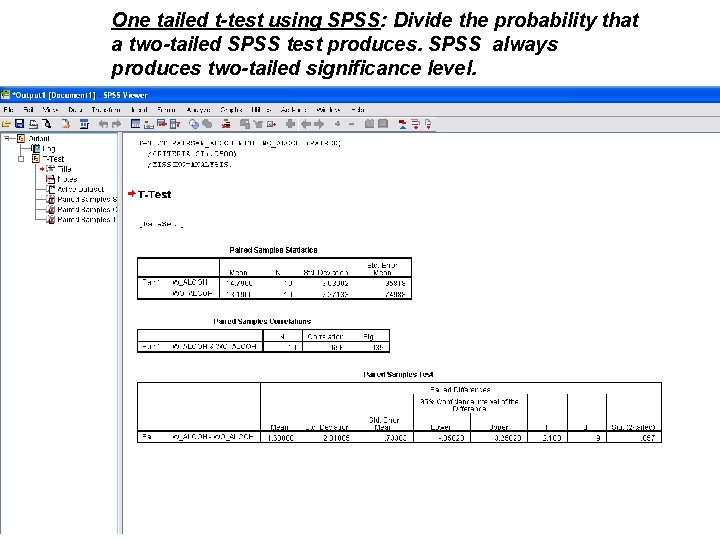Click the small plus Expand icon

pos(338,124)
